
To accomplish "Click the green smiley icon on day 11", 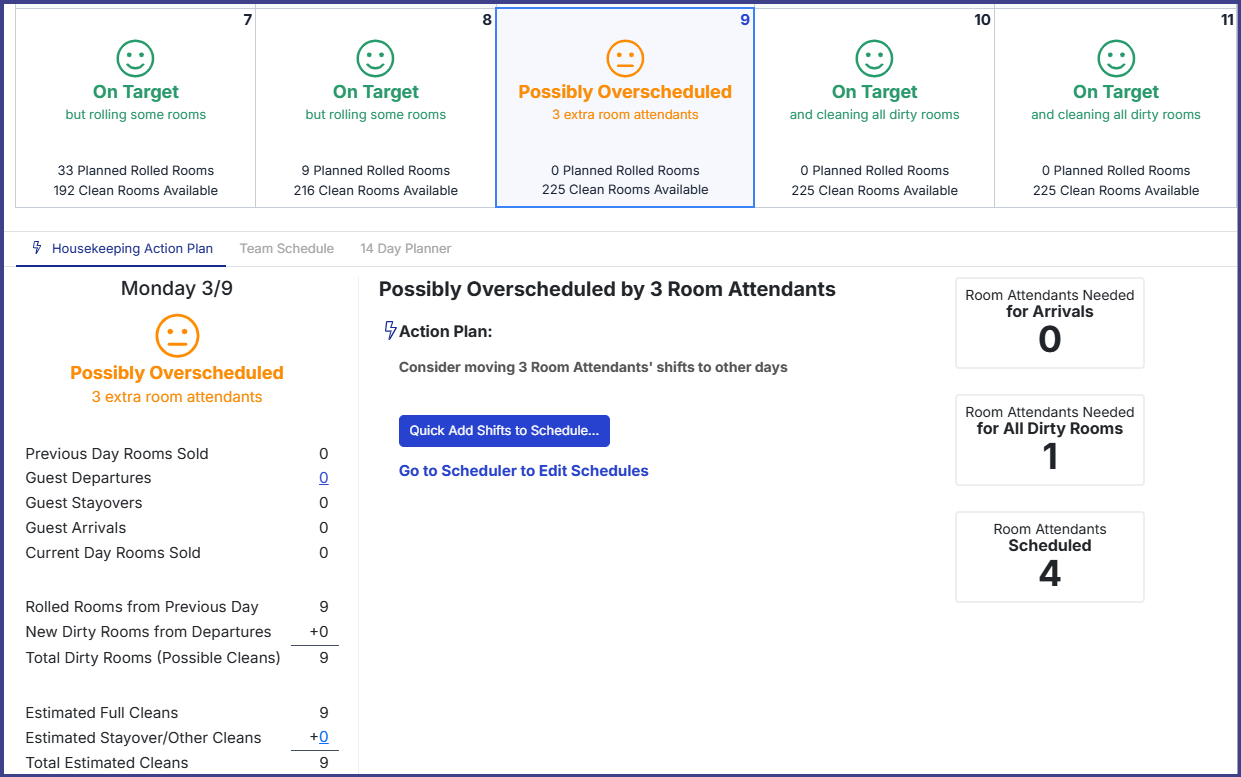I will (x=1116, y=58).
